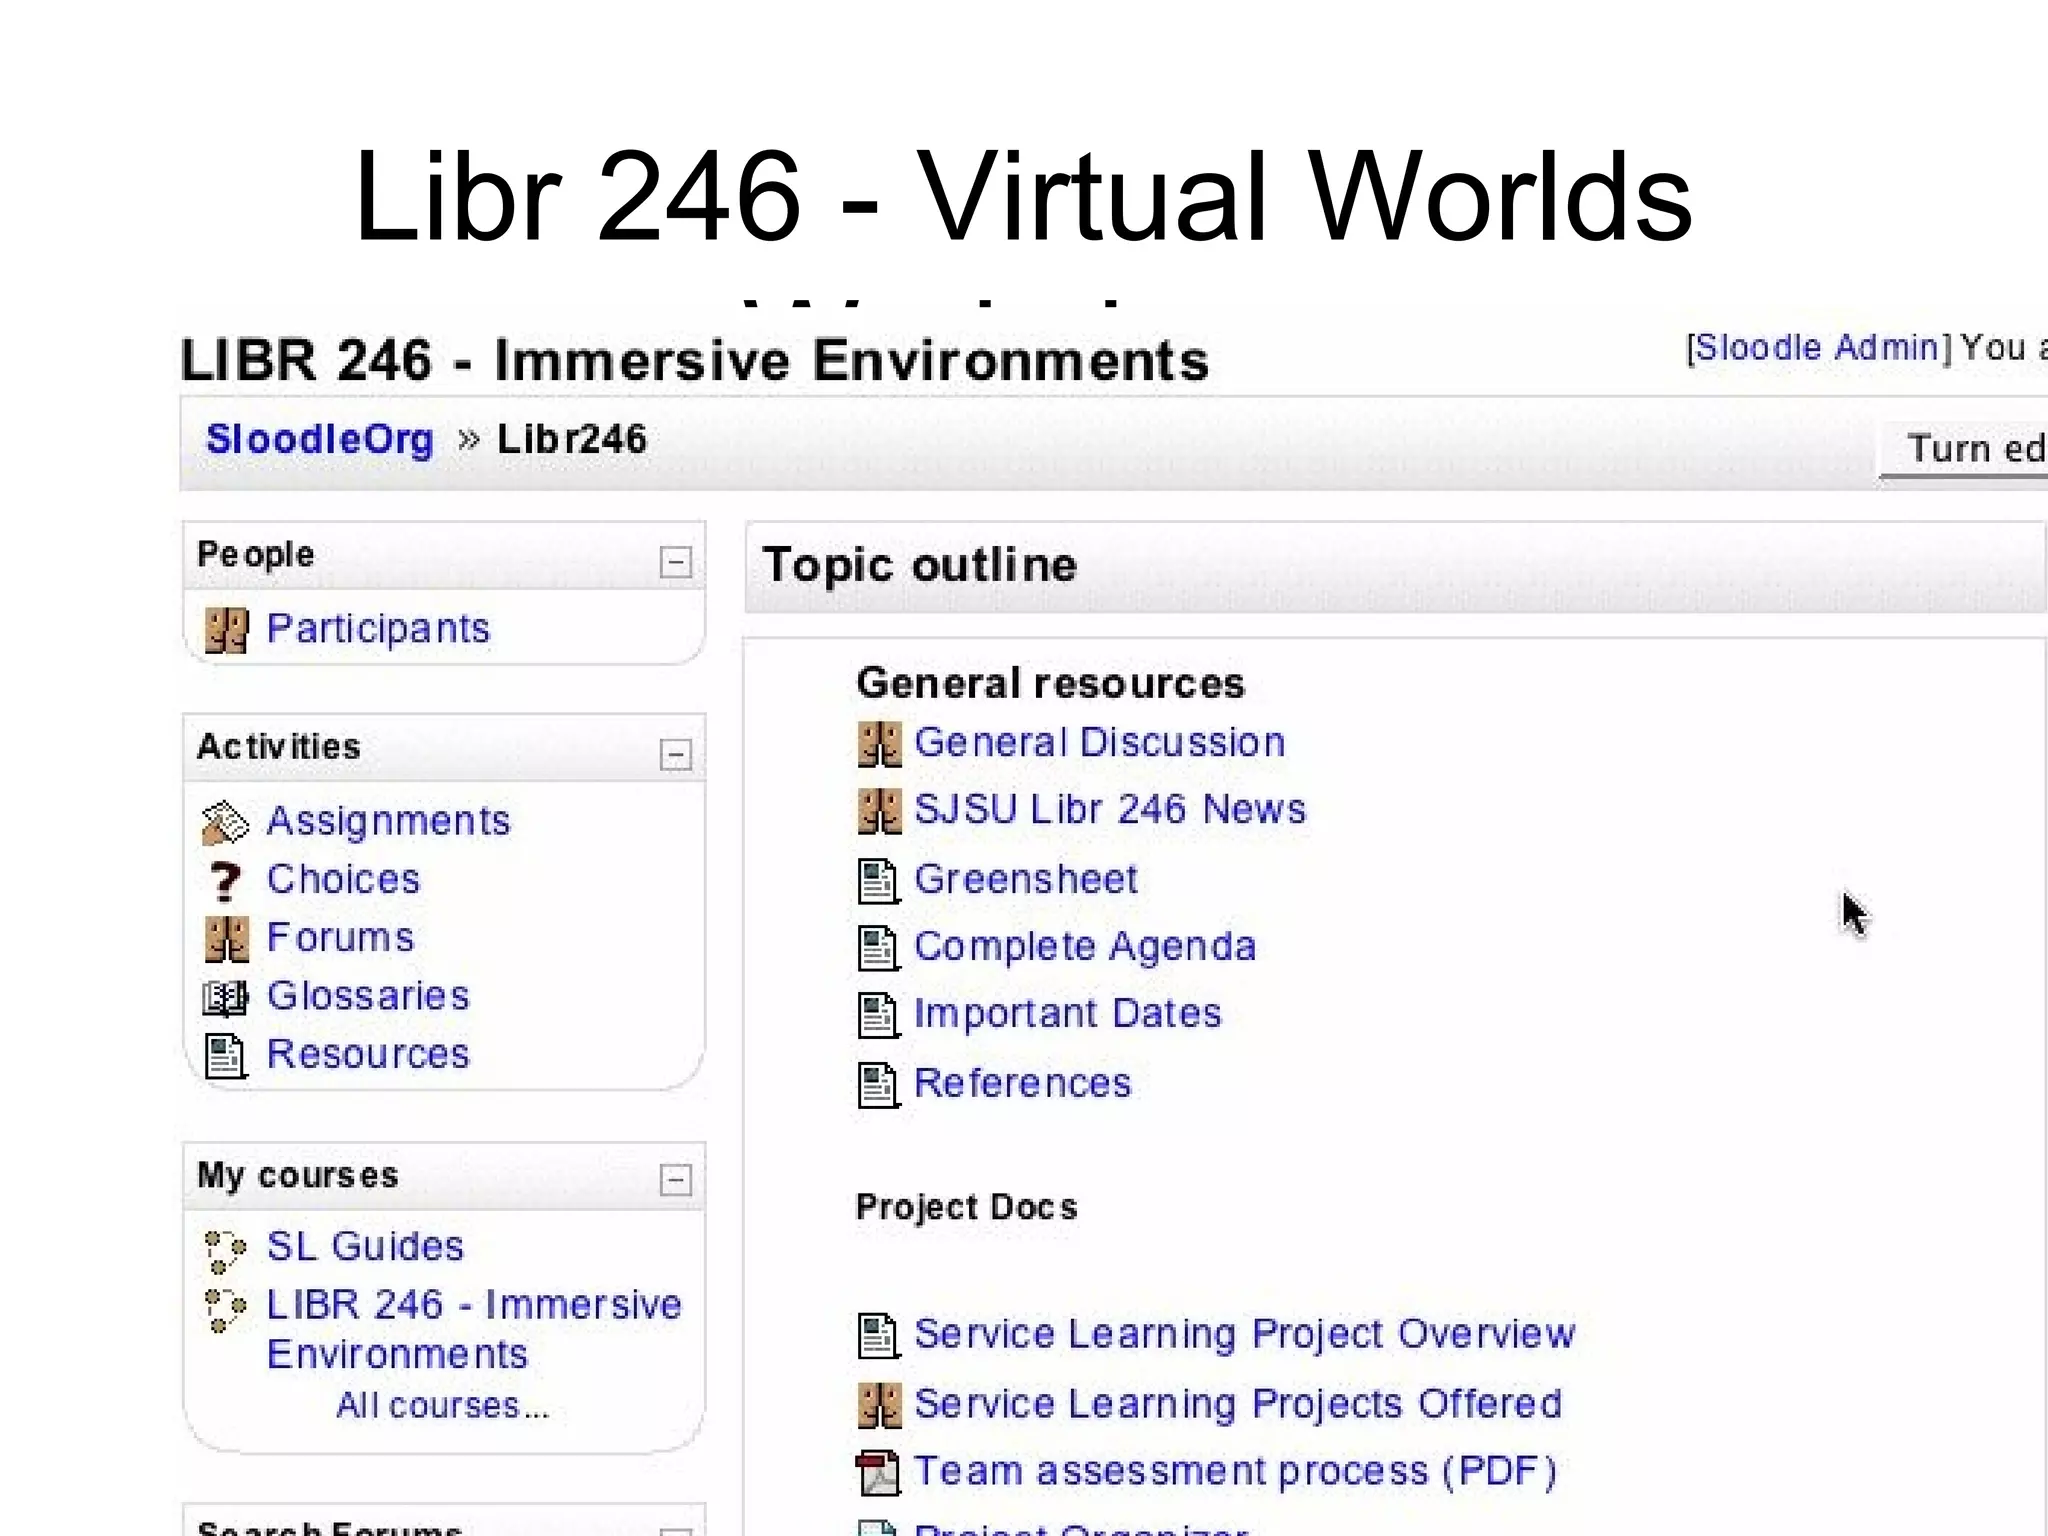Open the General Discussion forum
The height and width of the screenshot is (1536, 2048).
[1100, 743]
